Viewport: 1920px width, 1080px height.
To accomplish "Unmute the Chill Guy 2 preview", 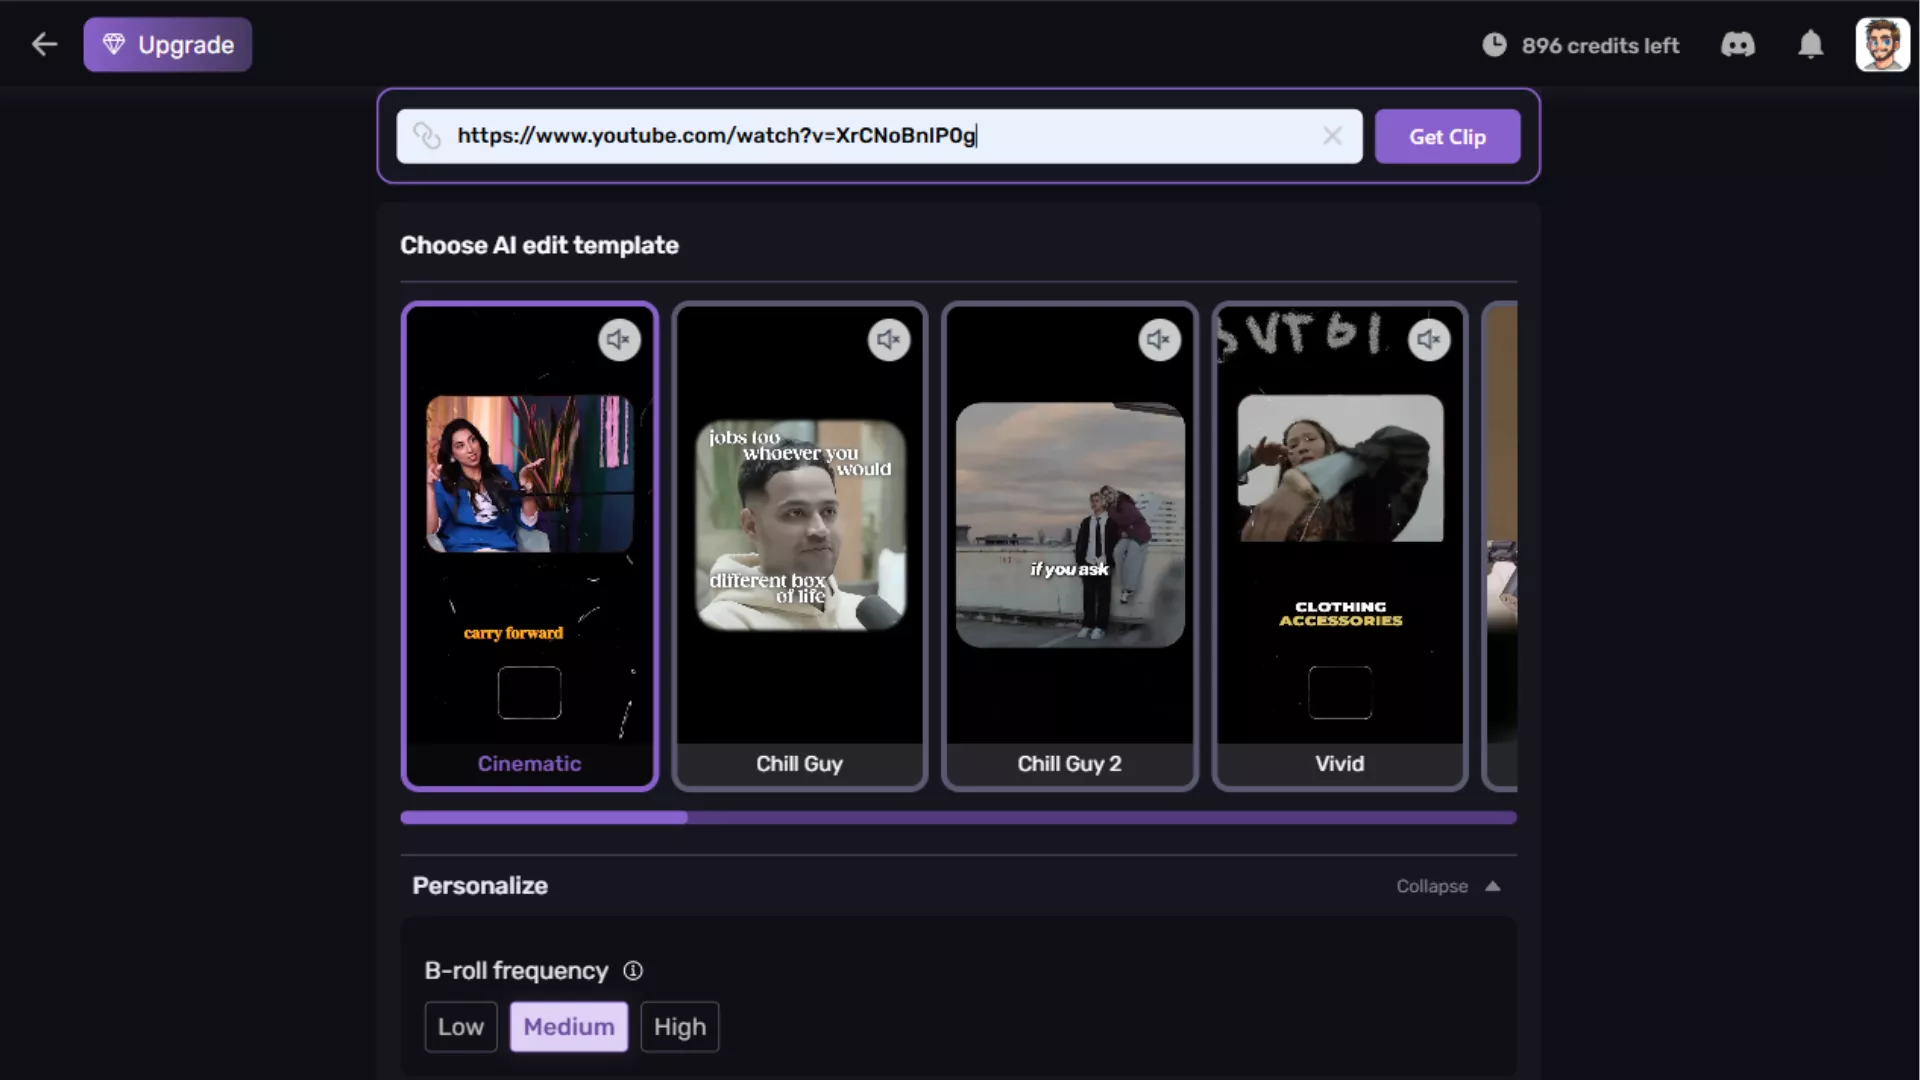I will click(1159, 340).
